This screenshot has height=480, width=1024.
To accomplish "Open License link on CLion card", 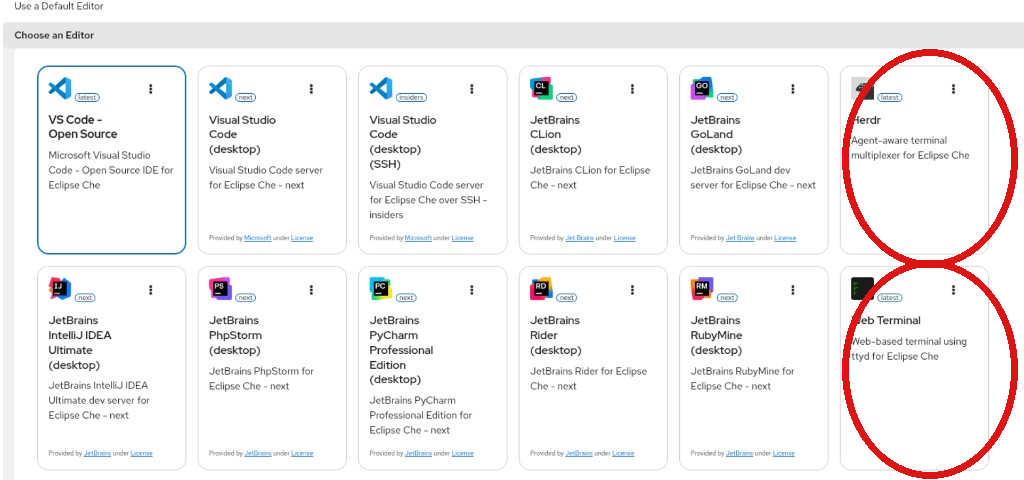I will 624,238.
